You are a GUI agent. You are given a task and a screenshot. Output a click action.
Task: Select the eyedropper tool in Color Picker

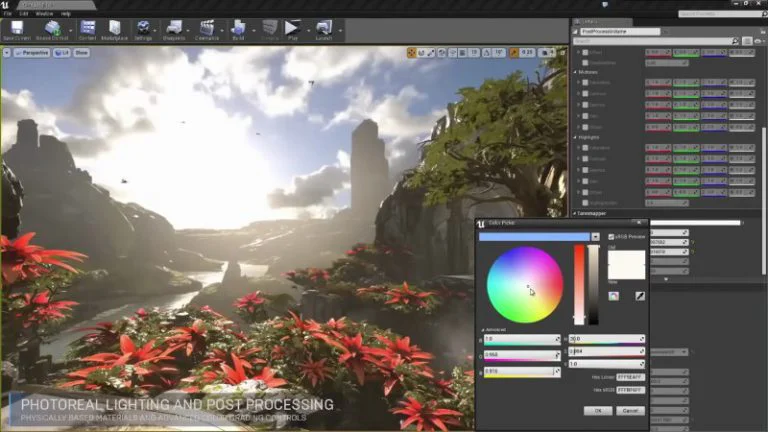coord(639,296)
